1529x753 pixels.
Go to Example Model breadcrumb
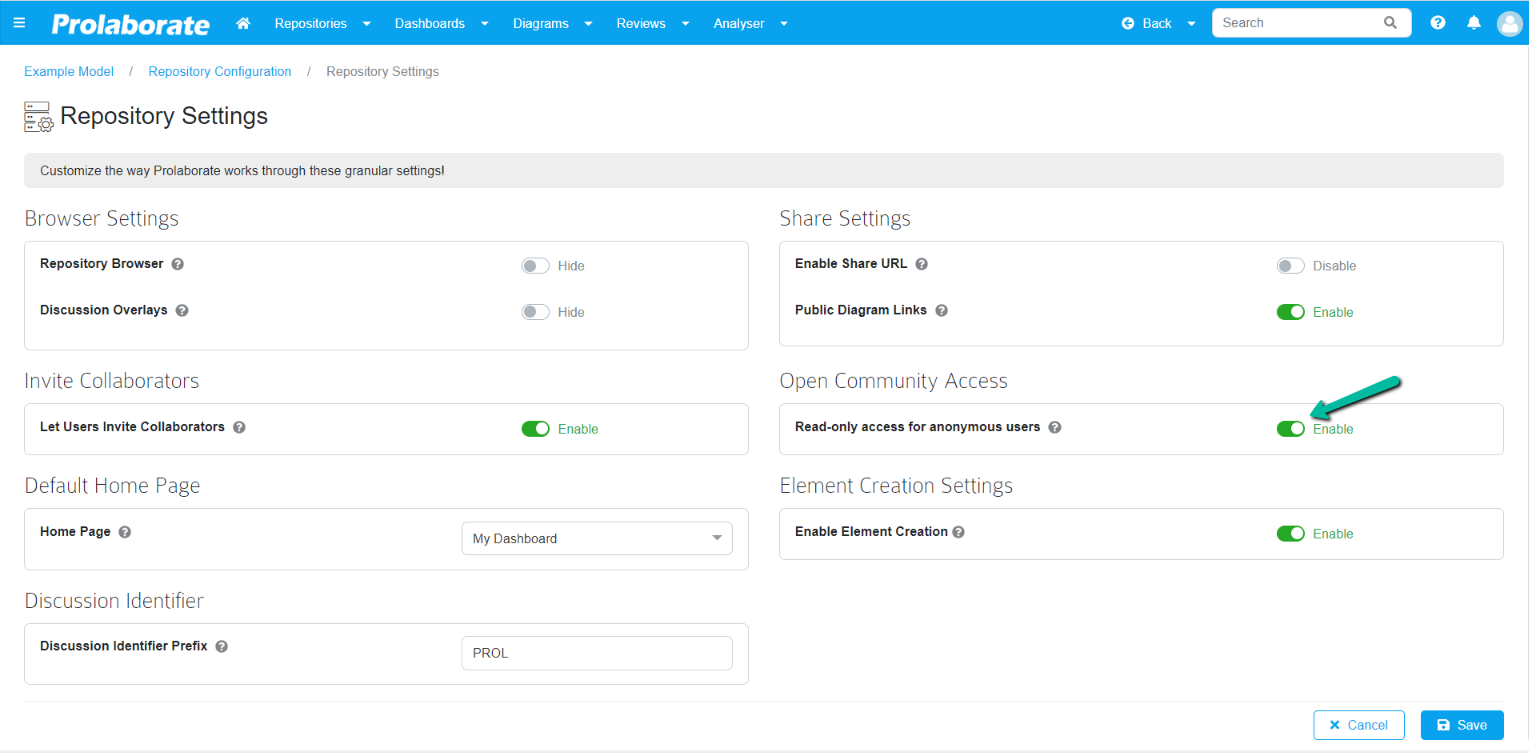[x=69, y=72]
